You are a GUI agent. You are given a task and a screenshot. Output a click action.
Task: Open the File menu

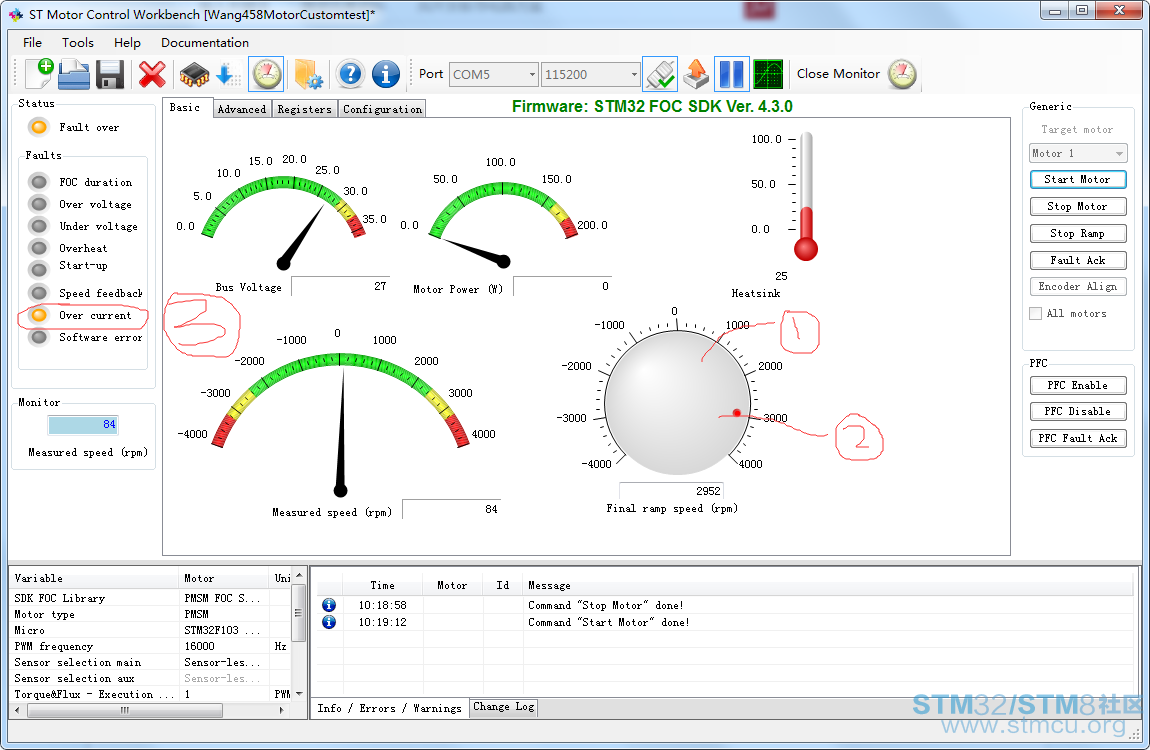[x=32, y=43]
